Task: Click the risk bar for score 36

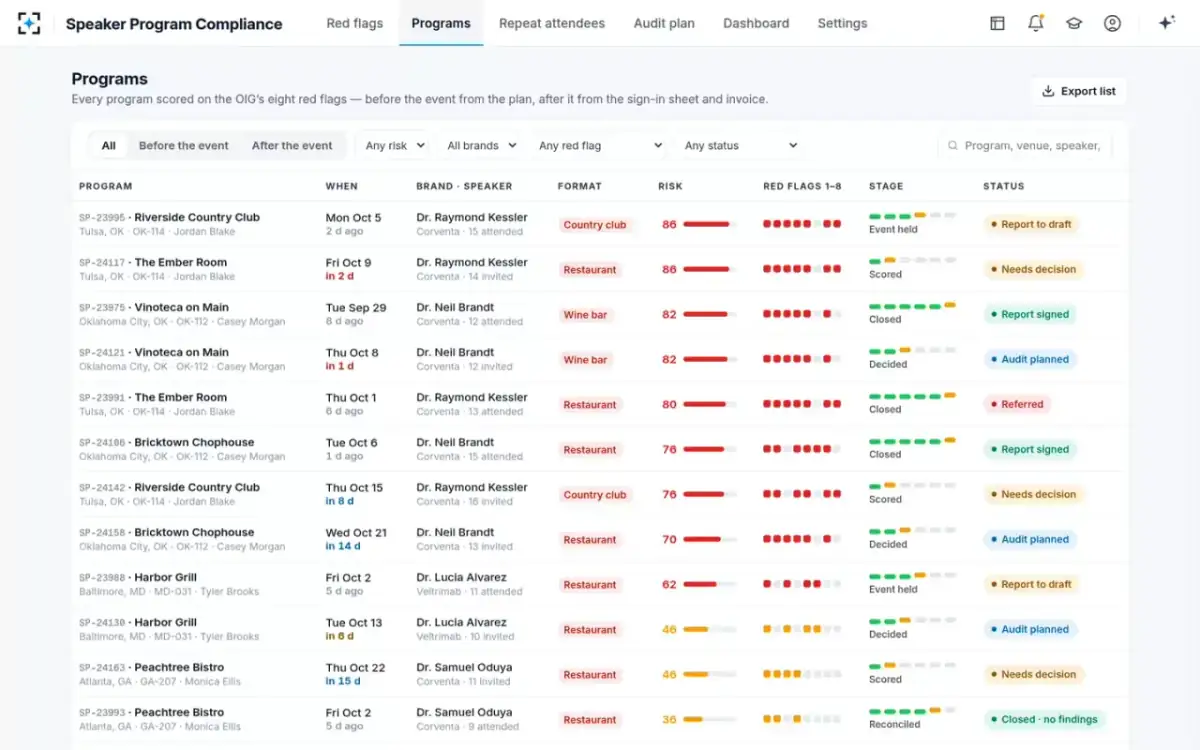Action: [x=710, y=720]
